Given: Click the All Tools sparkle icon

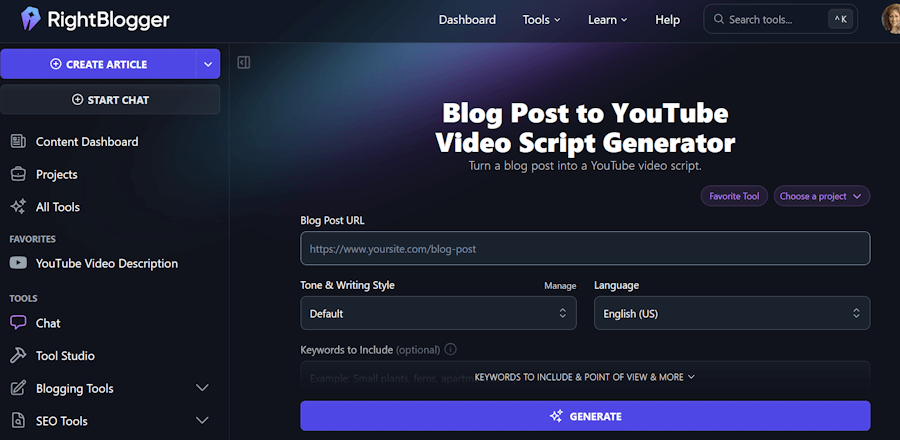Looking at the screenshot, I should pos(18,207).
